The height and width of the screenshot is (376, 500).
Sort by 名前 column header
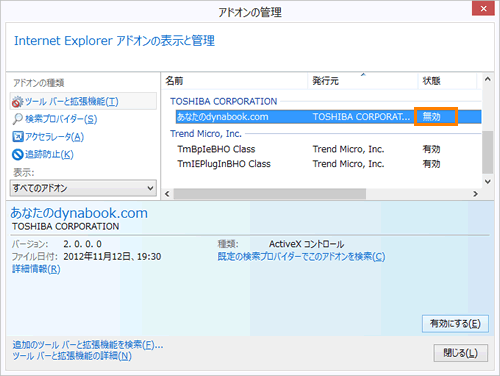[235, 81]
